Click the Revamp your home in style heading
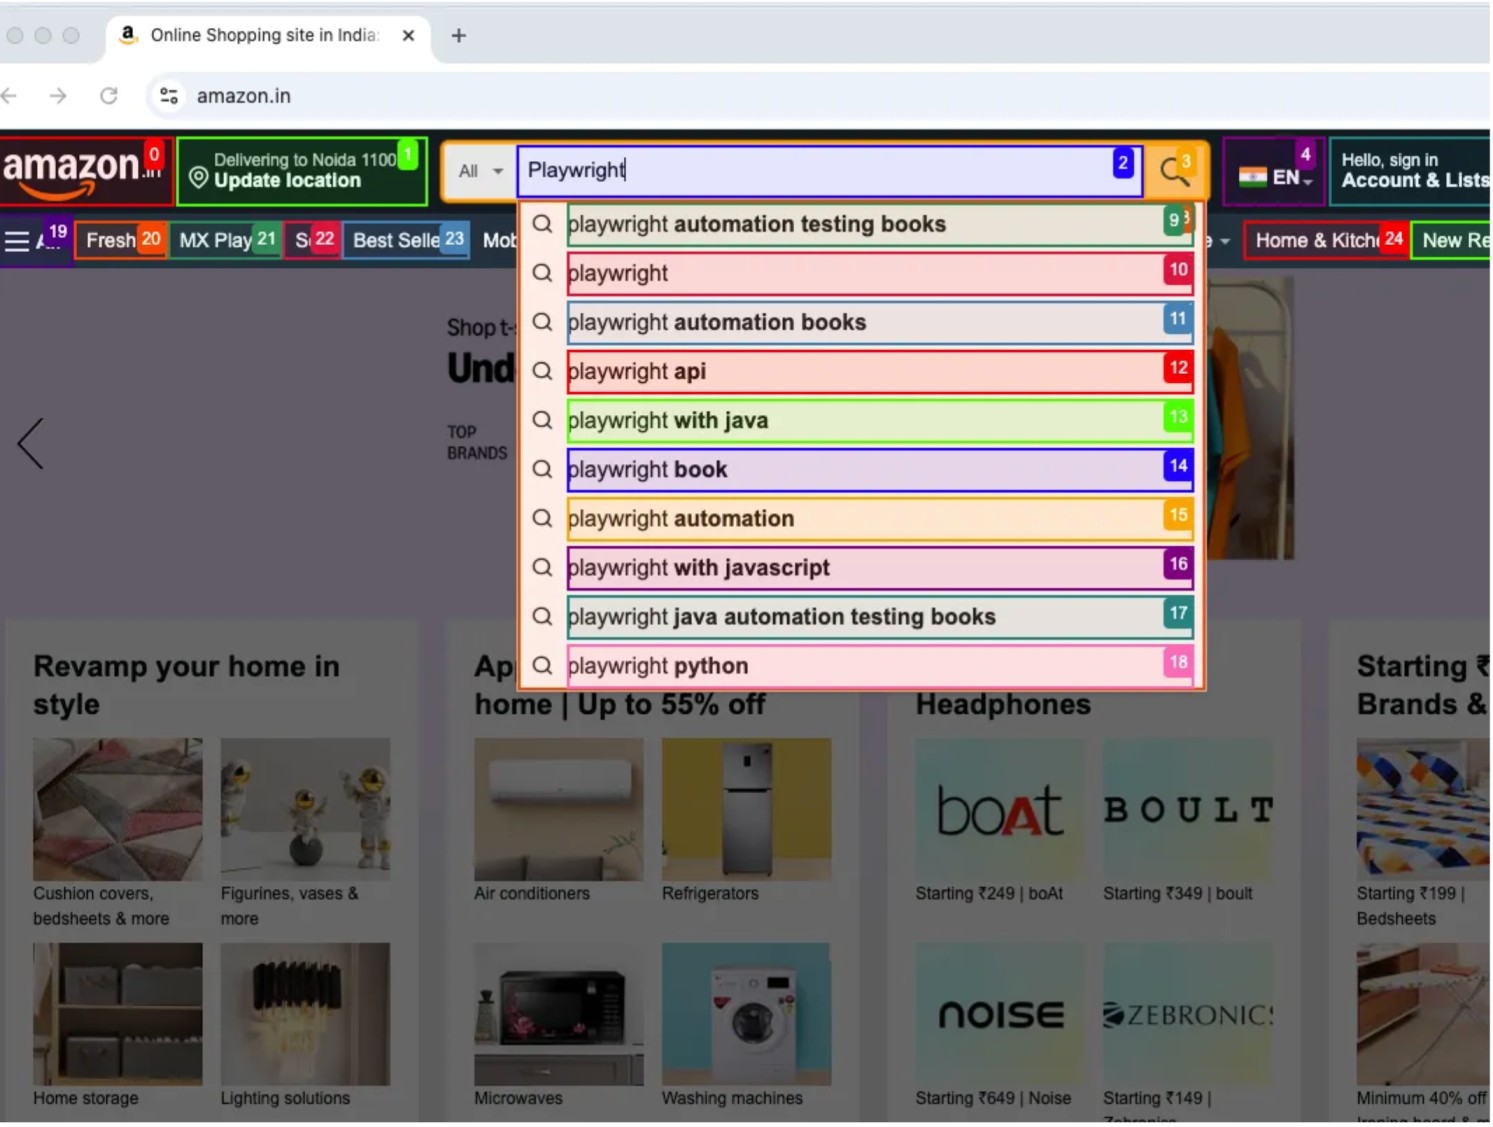The height and width of the screenshot is (1127, 1493). point(187,686)
